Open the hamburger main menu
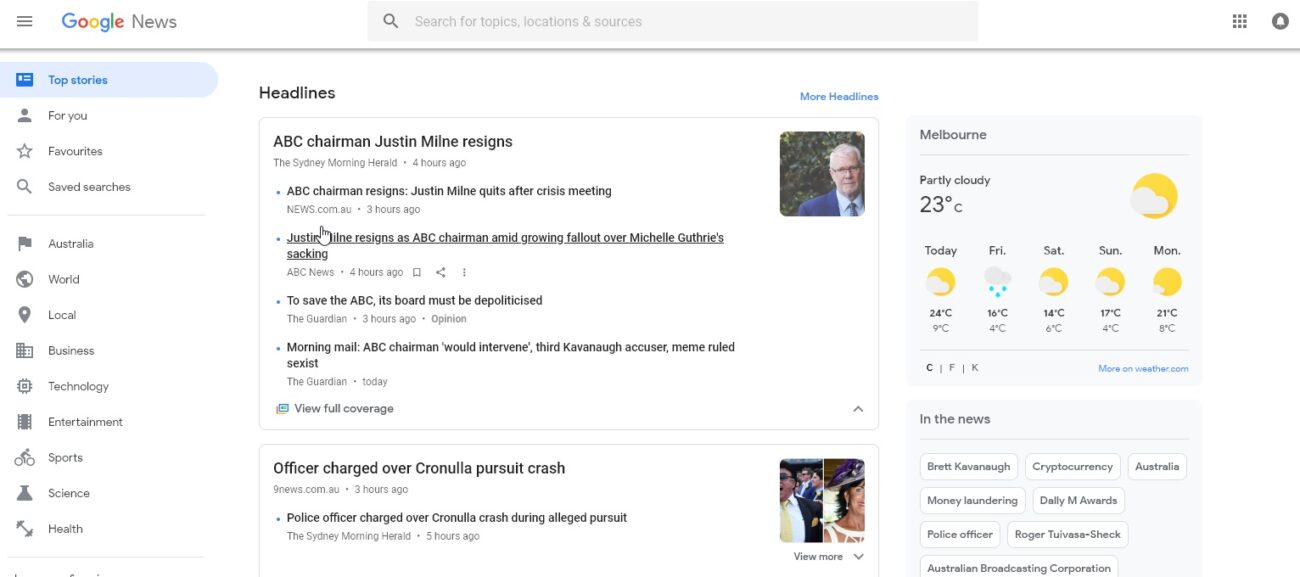This screenshot has width=1300, height=577. [25, 21]
